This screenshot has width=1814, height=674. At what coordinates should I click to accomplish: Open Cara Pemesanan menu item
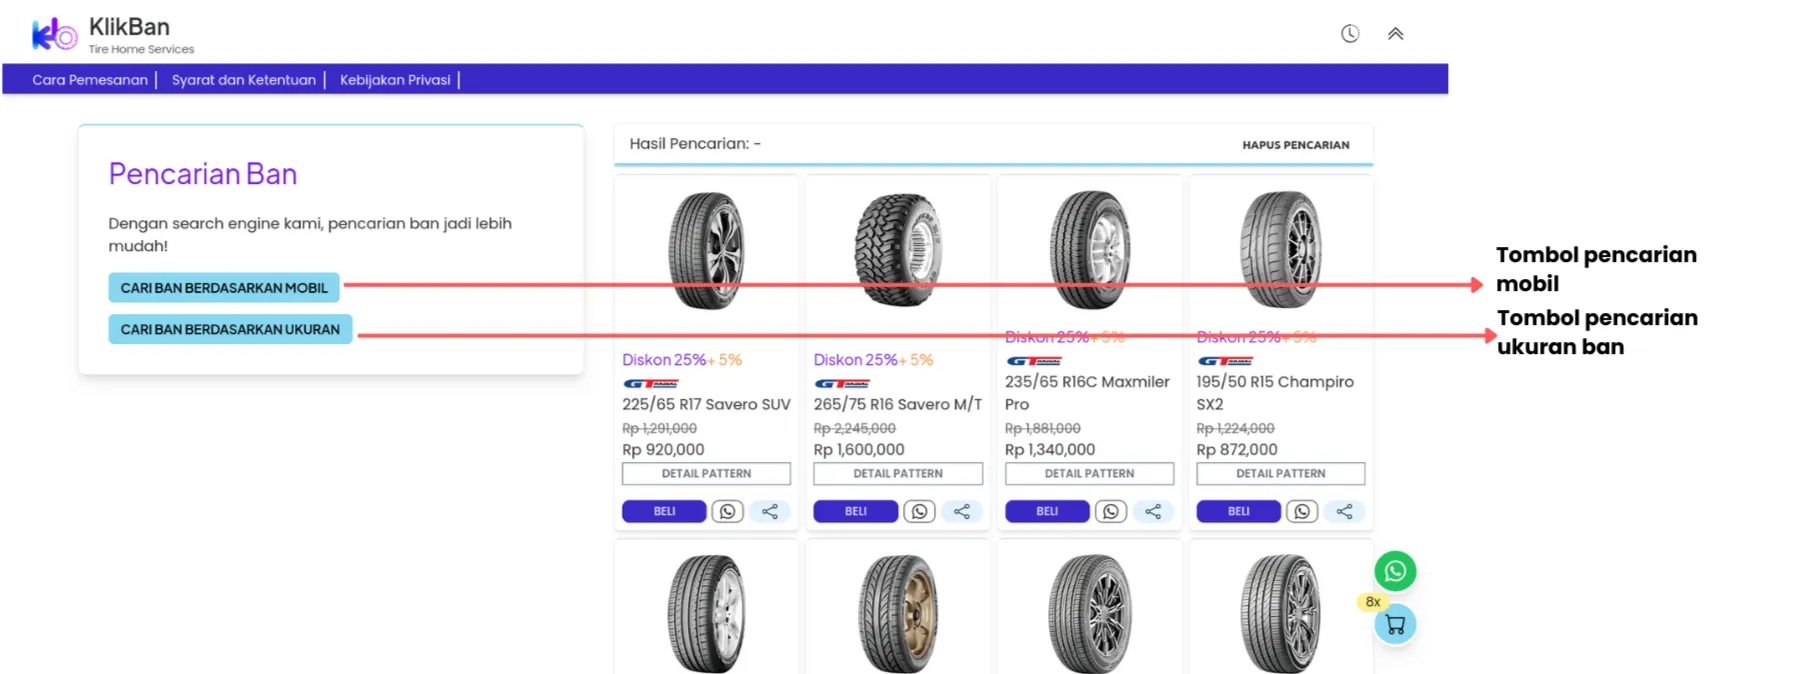point(89,80)
